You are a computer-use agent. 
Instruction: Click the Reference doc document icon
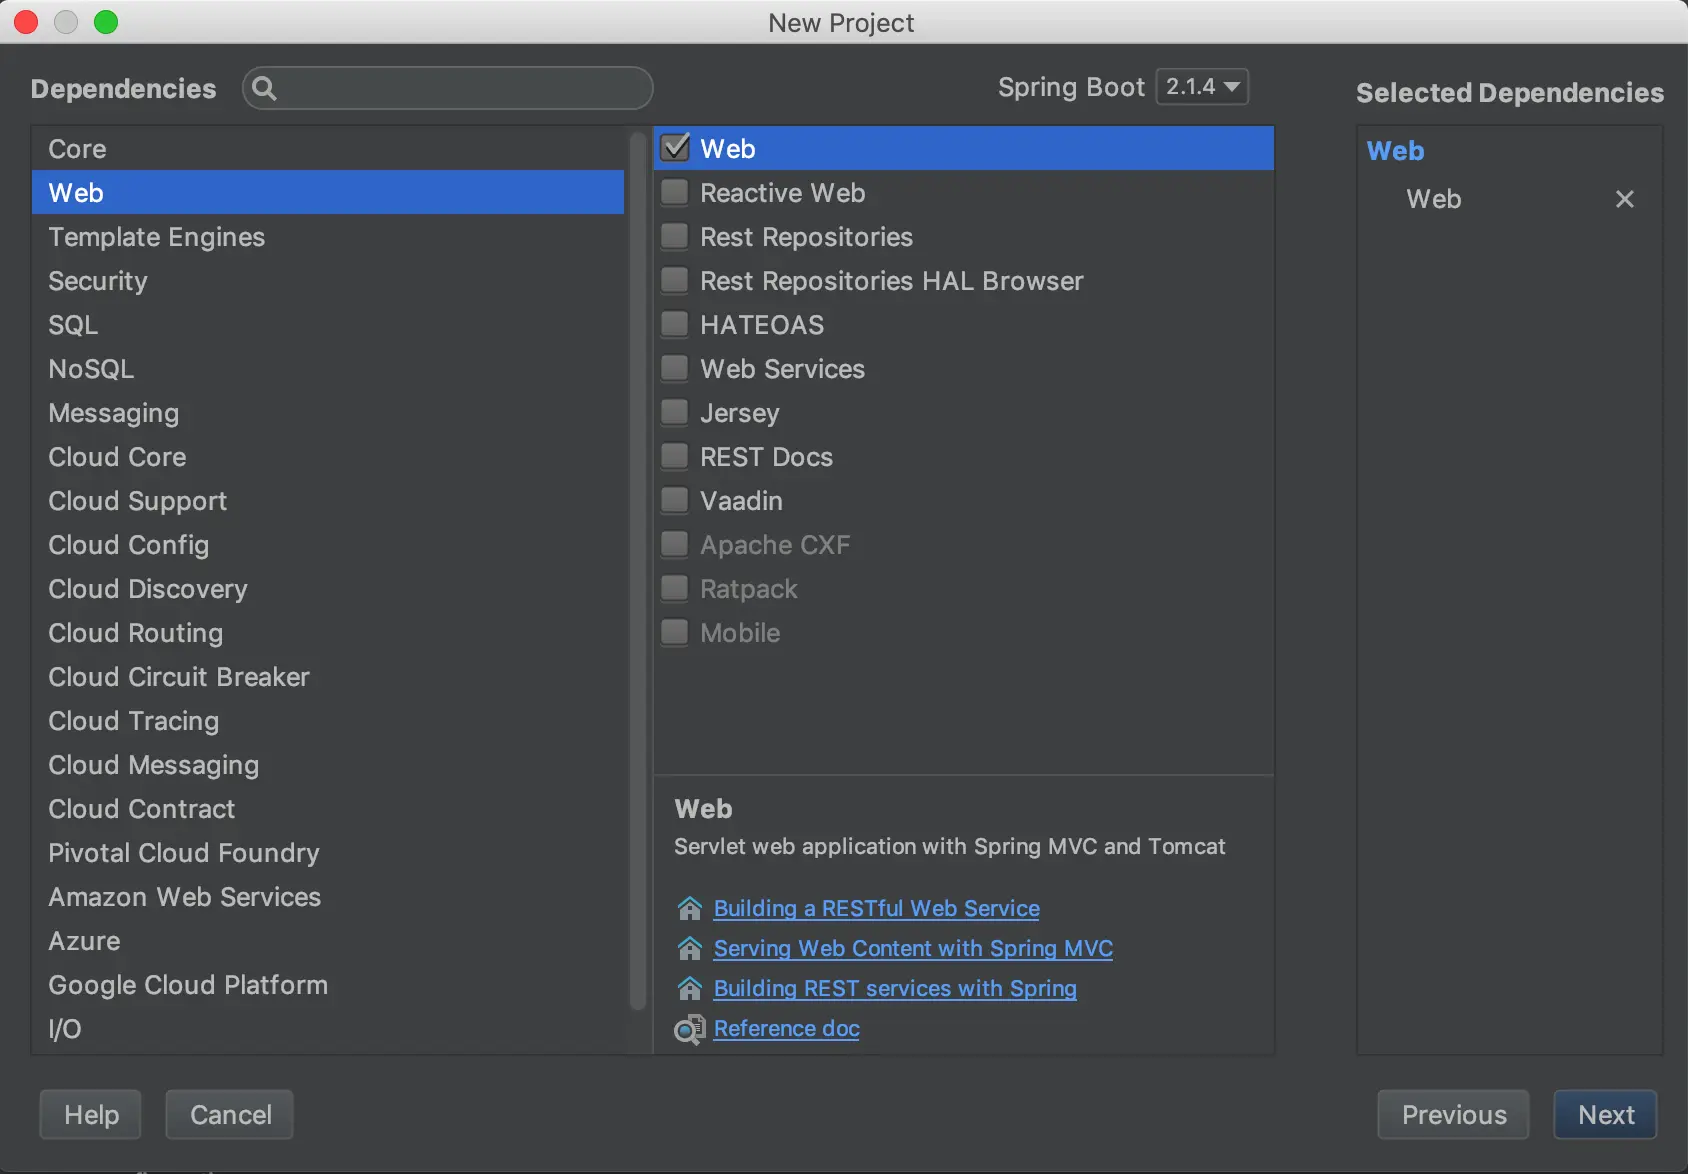coord(689,1028)
